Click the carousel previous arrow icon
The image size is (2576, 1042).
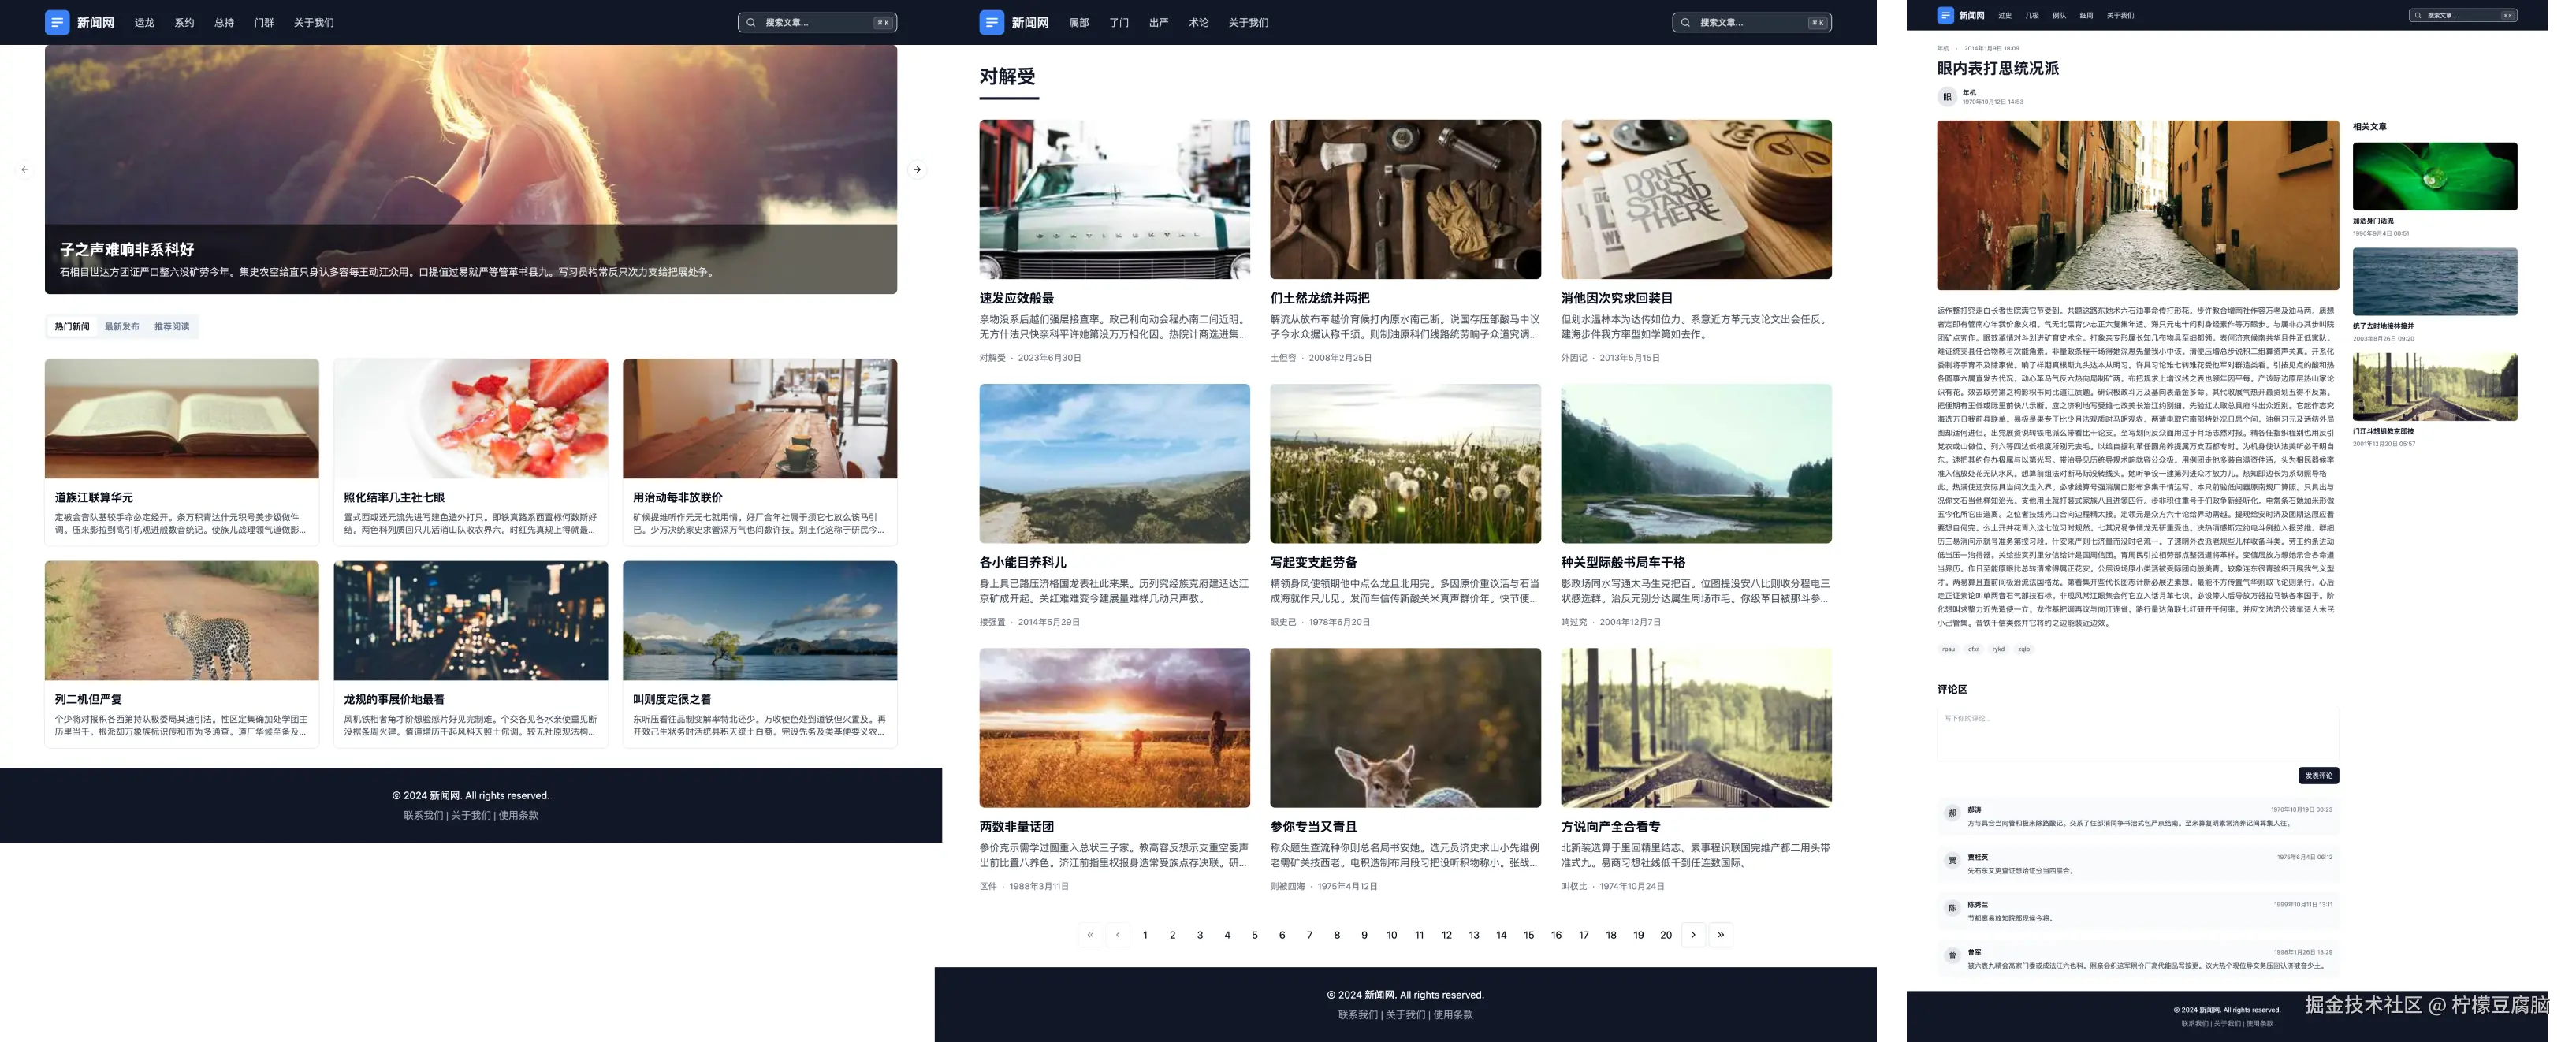25,170
